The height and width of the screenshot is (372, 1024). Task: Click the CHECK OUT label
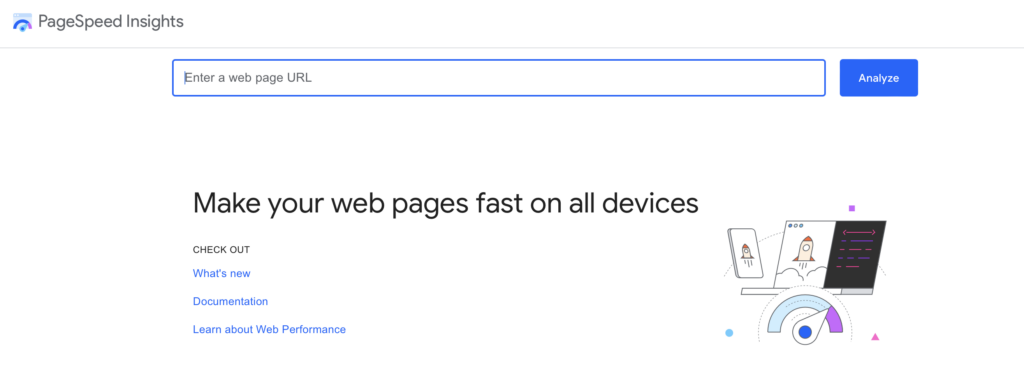pos(221,249)
